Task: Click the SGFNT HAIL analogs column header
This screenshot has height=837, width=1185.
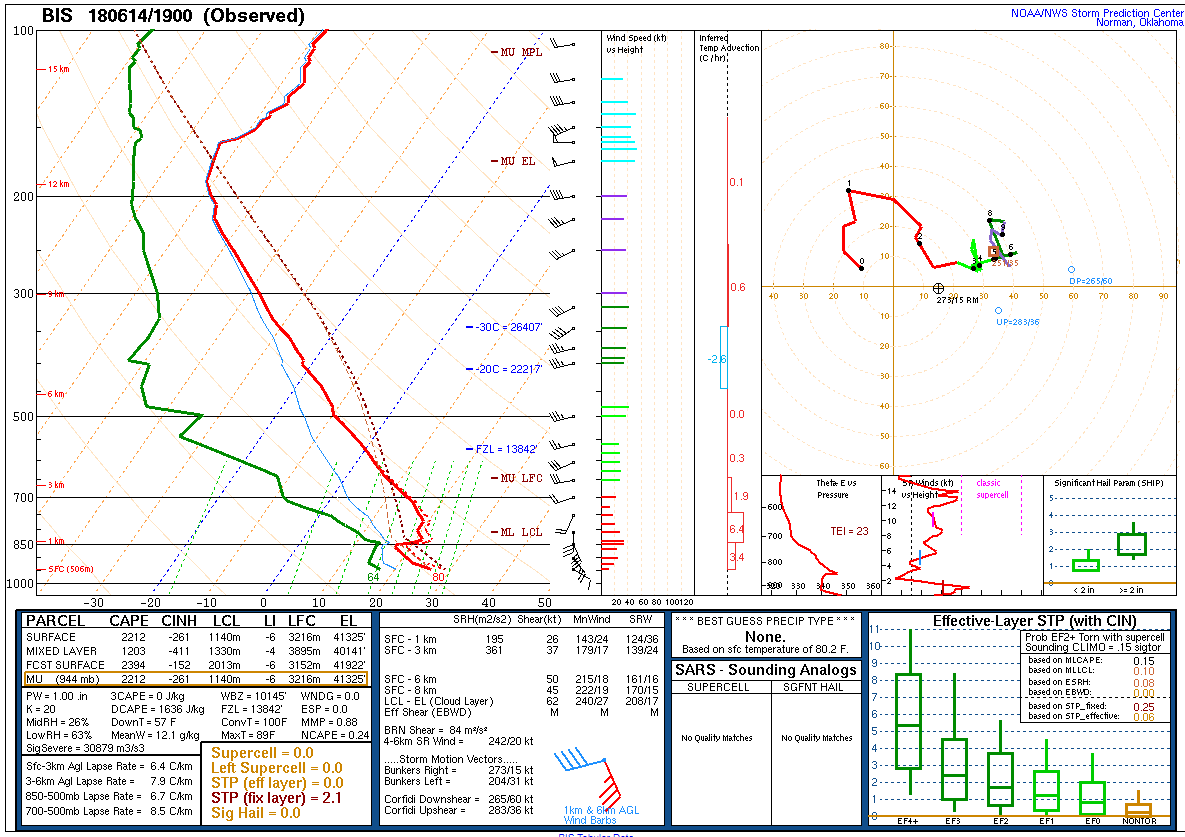Action: 813,687
